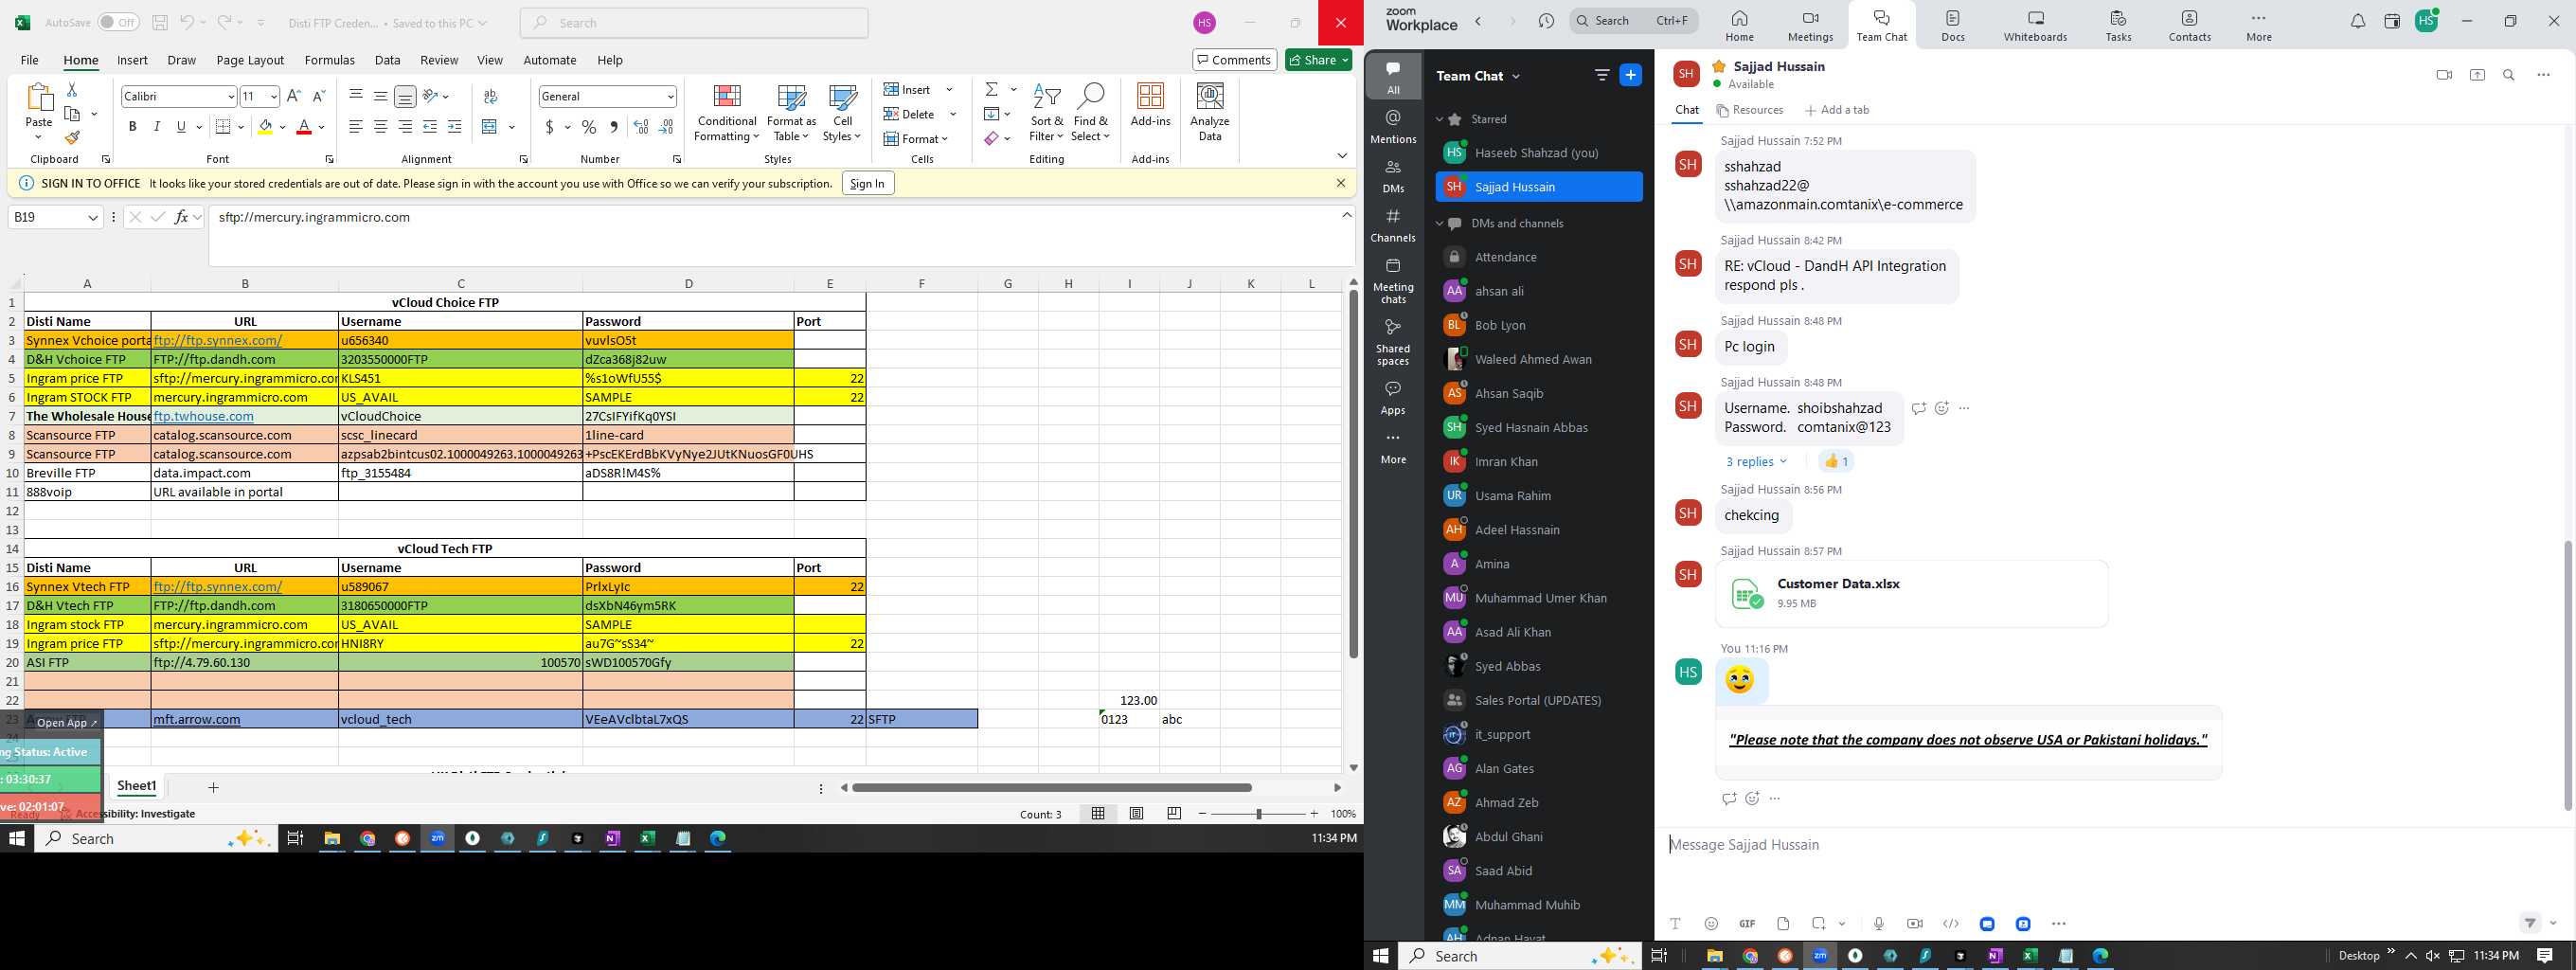The image size is (2576, 970).
Task: Click the Zoom notifications bell icon
Action: click(2358, 21)
